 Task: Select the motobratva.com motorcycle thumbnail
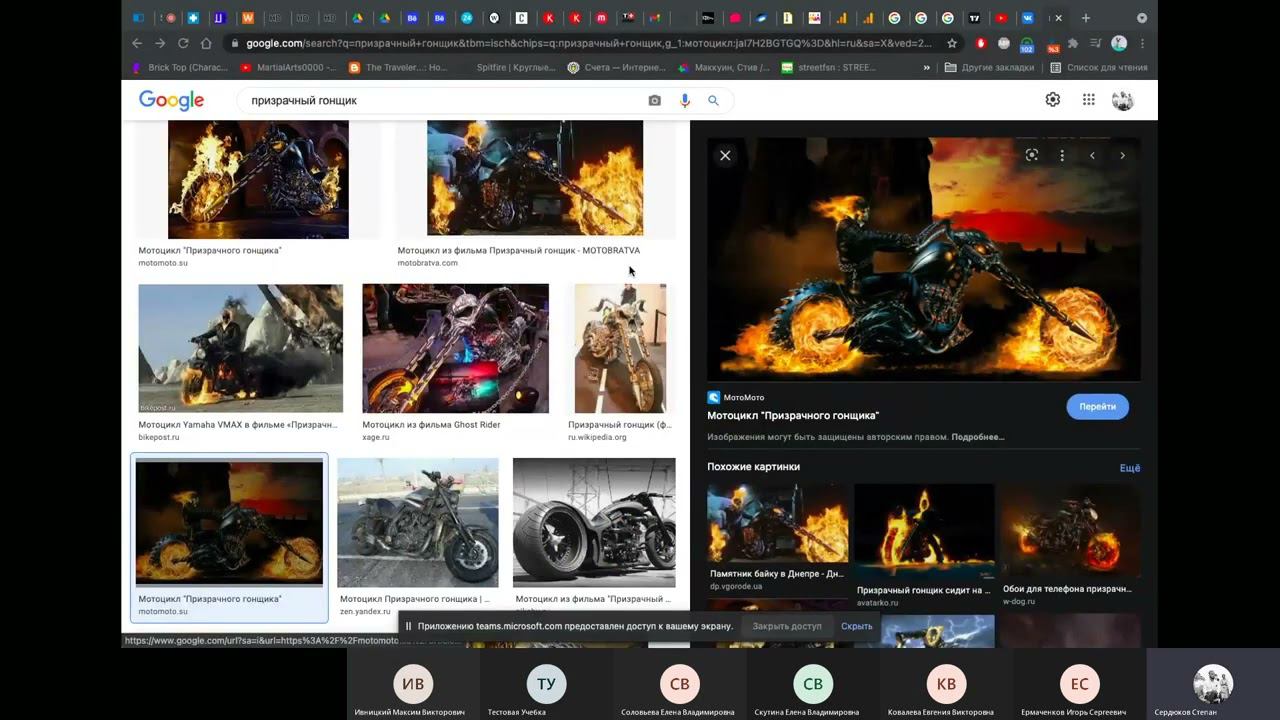coord(535,178)
